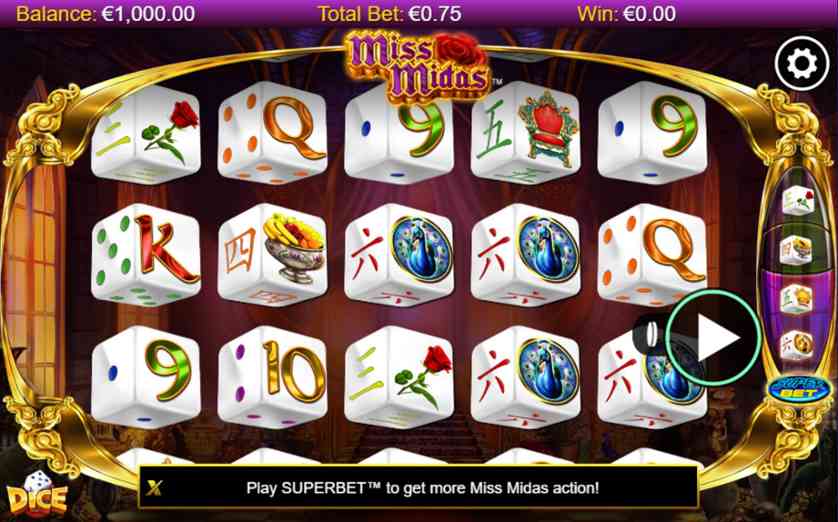Image resolution: width=838 pixels, height=522 pixels.
Task: Click the Play SUPERBET message text
Action: point(422,488)
